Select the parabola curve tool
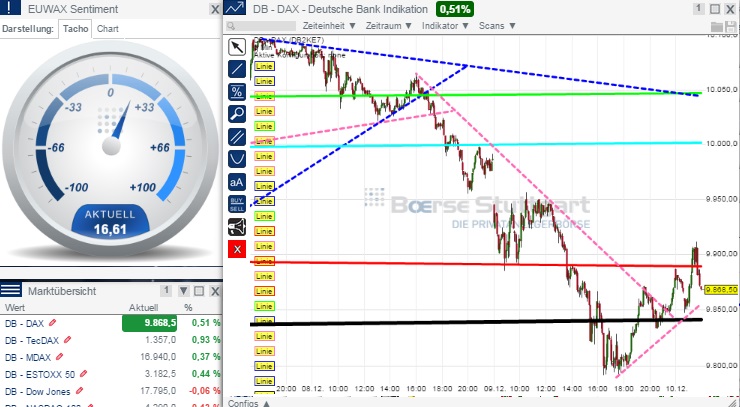 [x=237, y=159]
